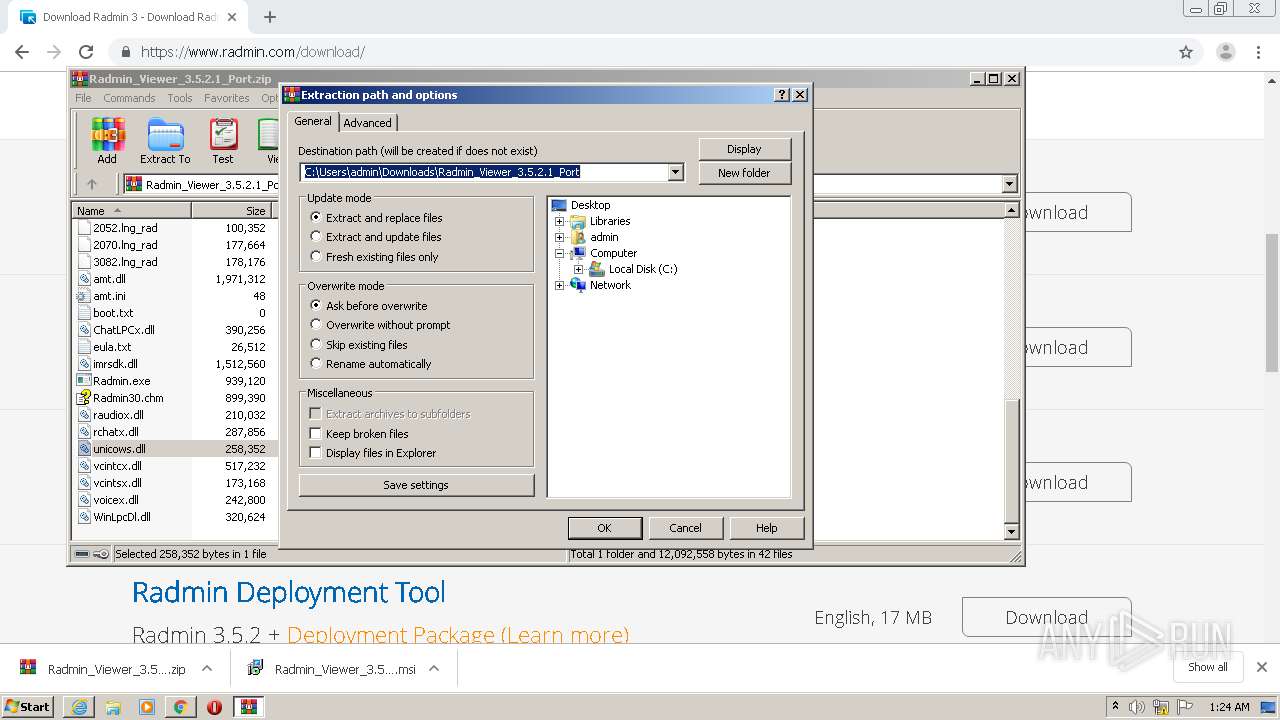Sort file list by Size column

[x=232, y=210]
